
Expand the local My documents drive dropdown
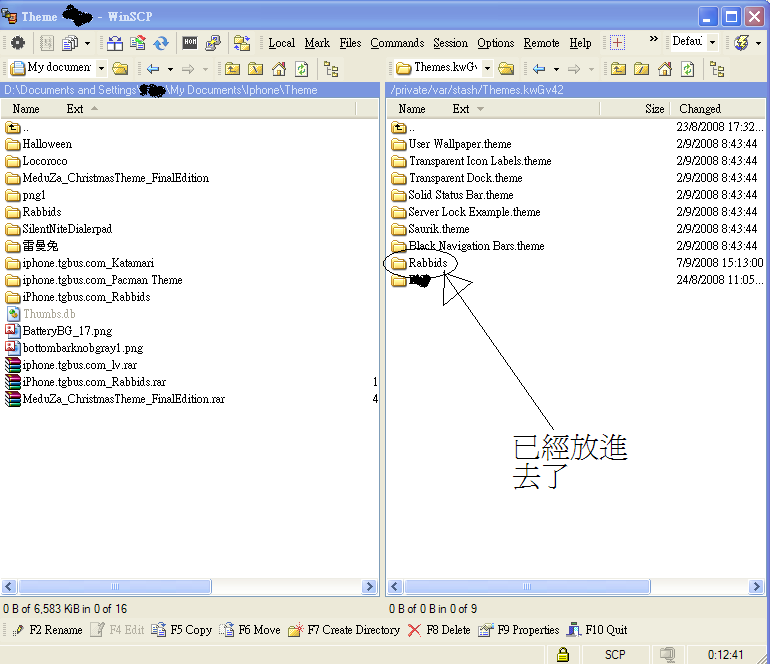click(100, 69)
